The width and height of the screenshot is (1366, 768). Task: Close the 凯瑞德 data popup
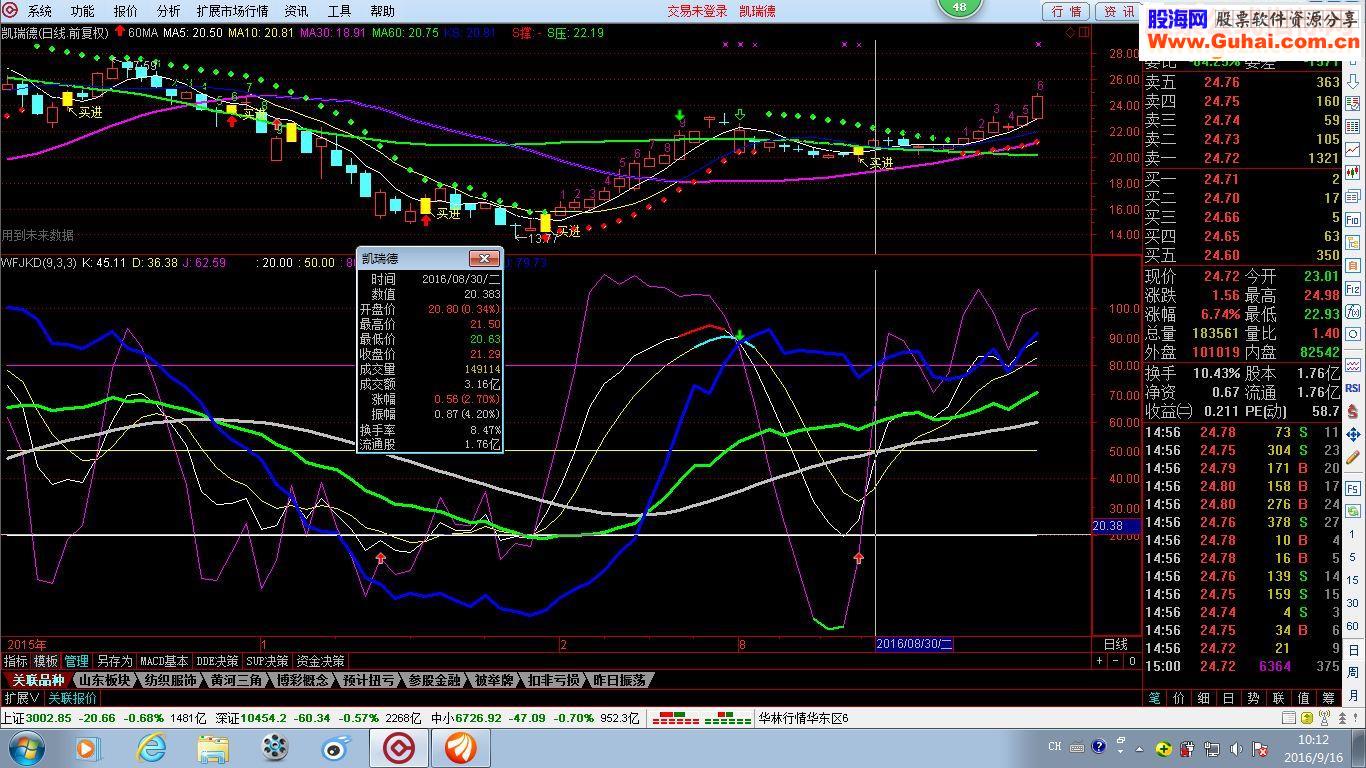point(484,258)
